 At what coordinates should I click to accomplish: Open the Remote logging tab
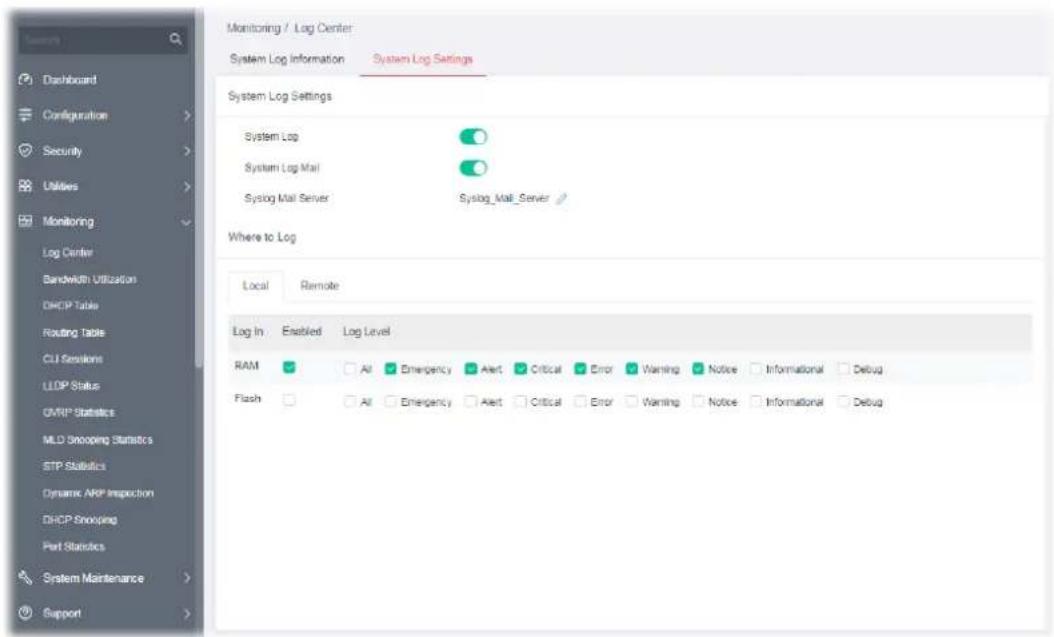319,286
